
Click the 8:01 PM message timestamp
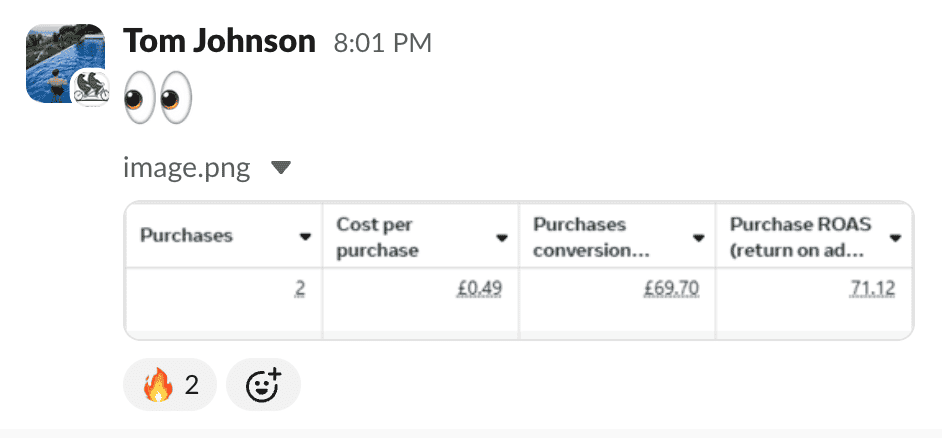click(x=383, y=44)
